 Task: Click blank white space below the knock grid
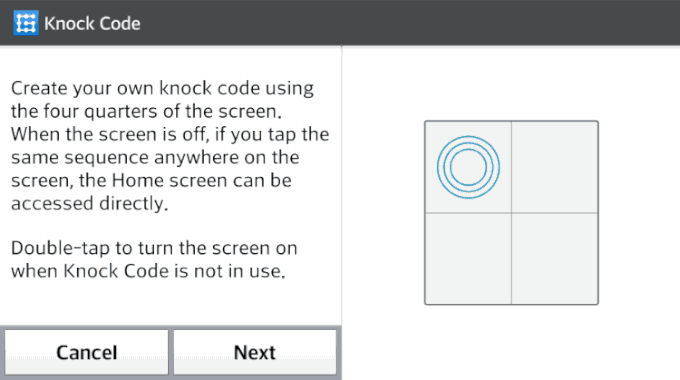[512, 343]
